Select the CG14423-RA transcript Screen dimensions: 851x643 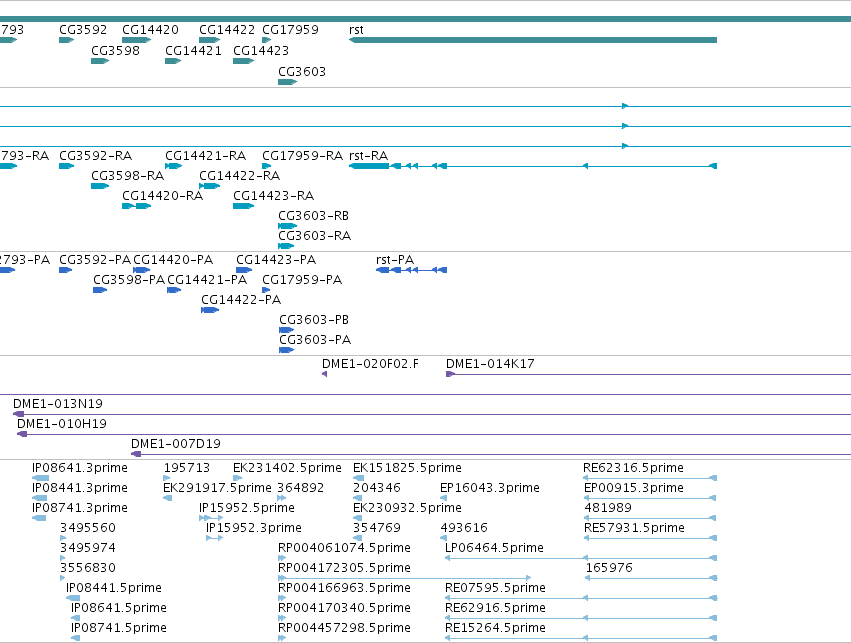coord(243,206)
